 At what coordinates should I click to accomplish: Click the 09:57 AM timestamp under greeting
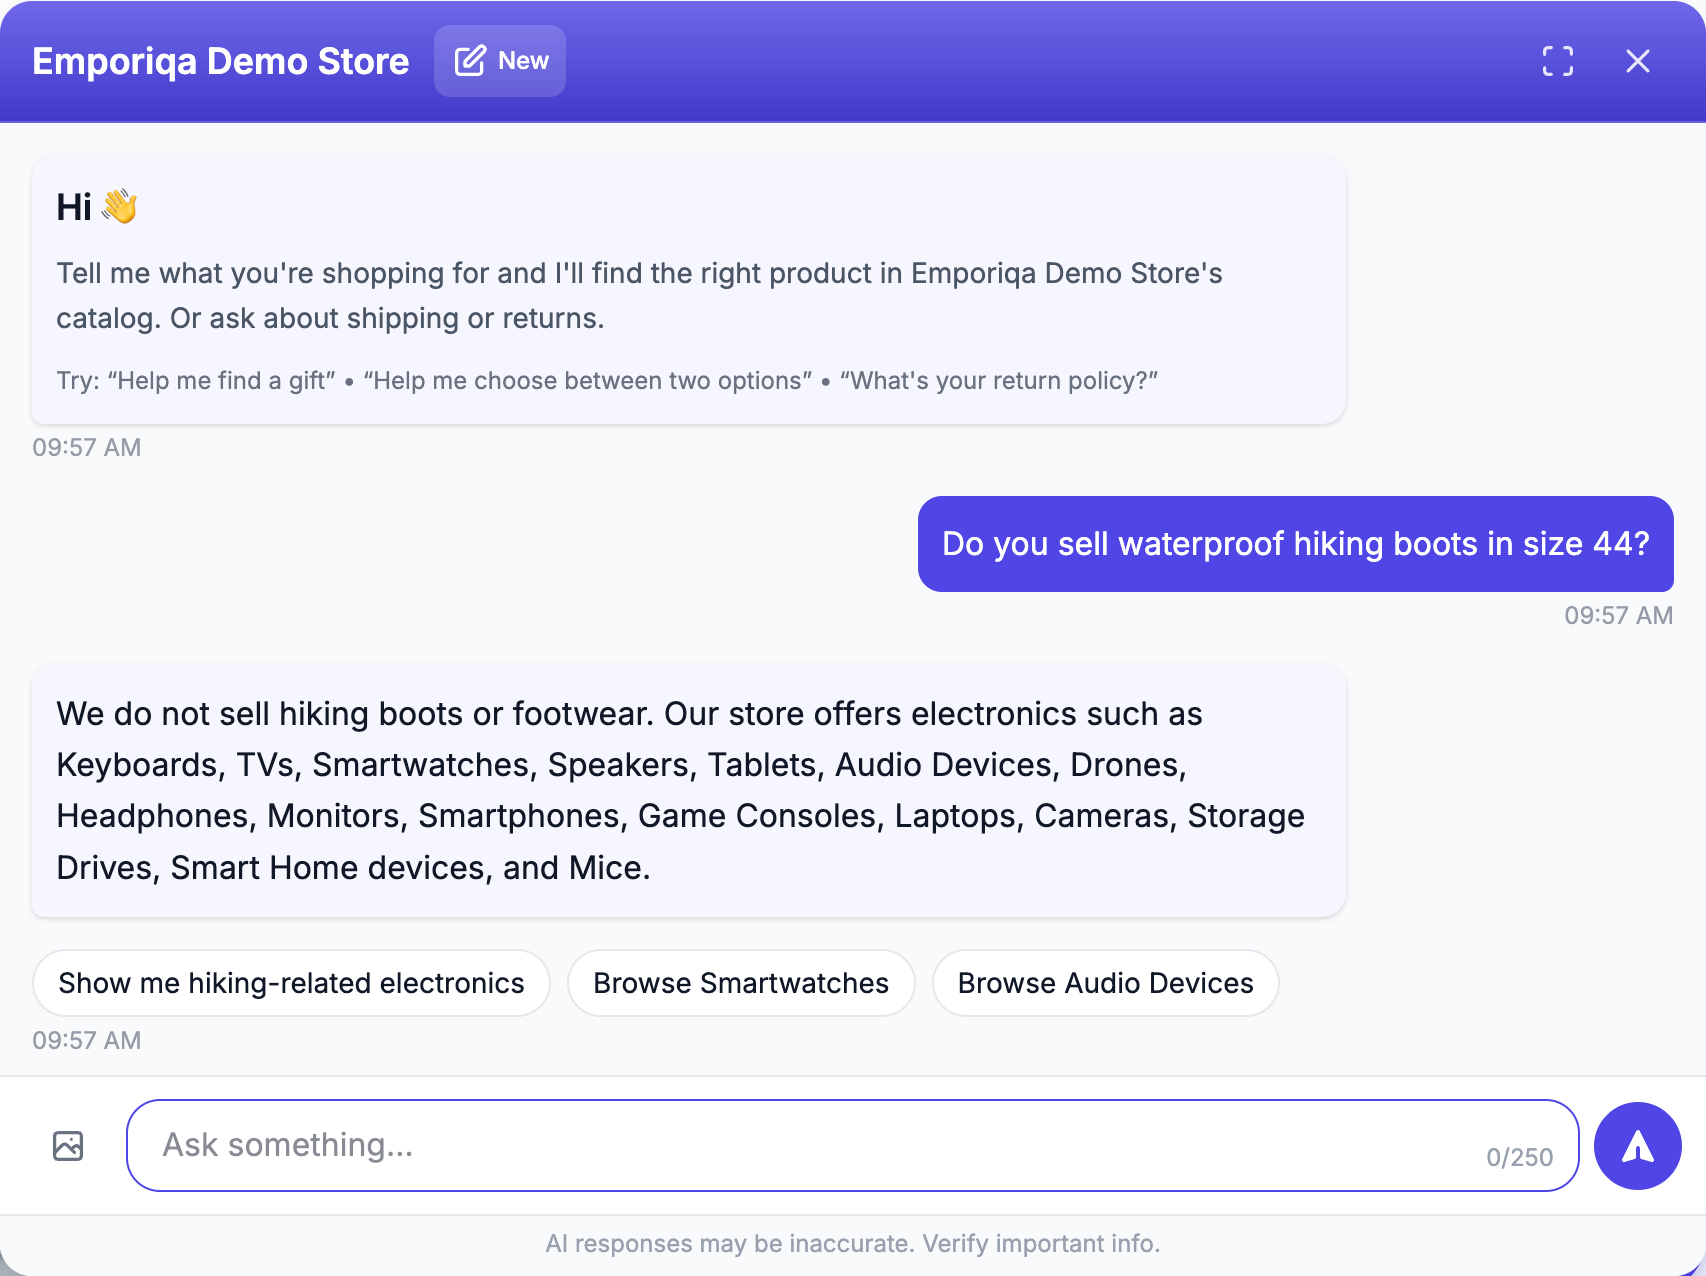click(x=87, y=447)
